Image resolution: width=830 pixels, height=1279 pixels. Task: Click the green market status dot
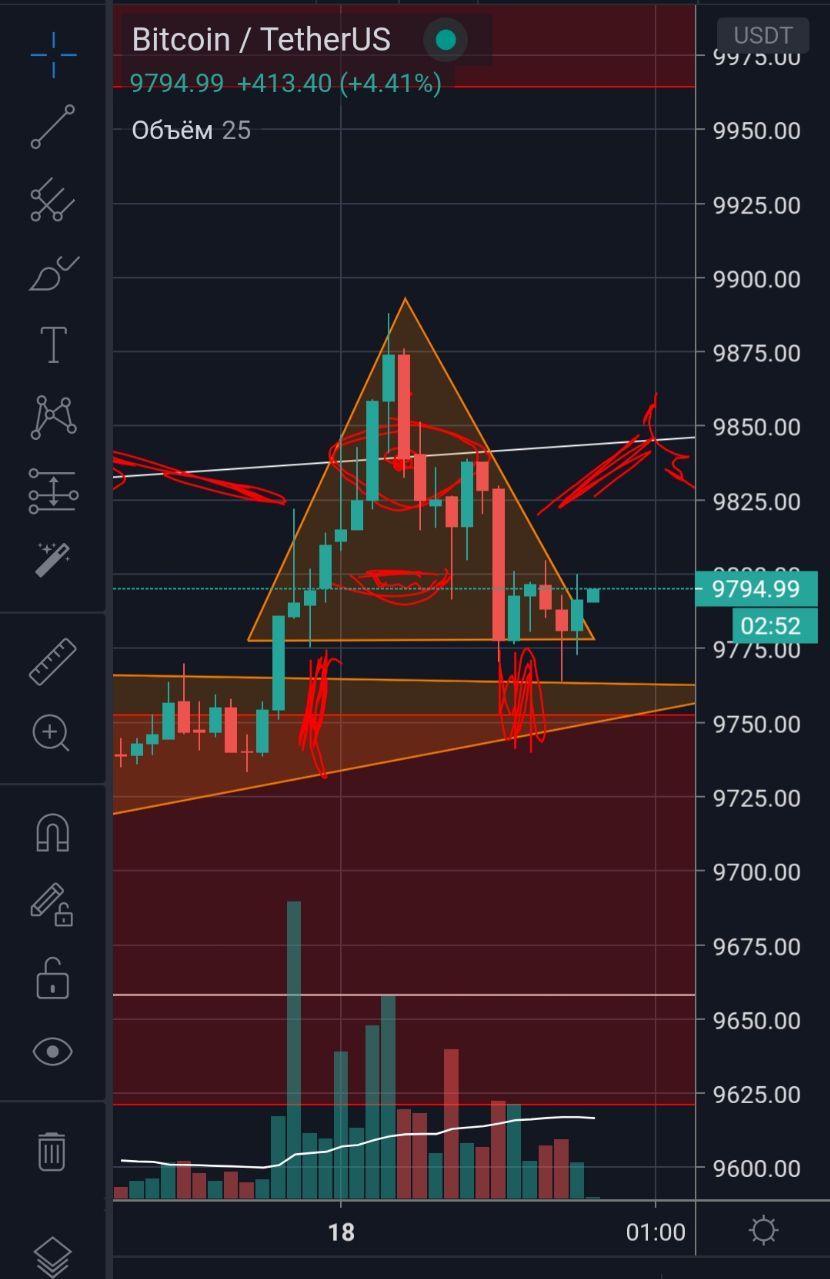tap(446, 40)
